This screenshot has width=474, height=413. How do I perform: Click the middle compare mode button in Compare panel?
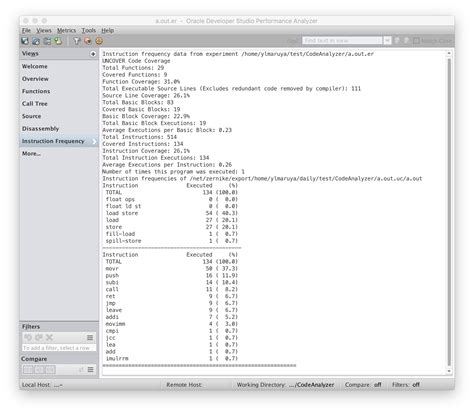pos(39,370)
